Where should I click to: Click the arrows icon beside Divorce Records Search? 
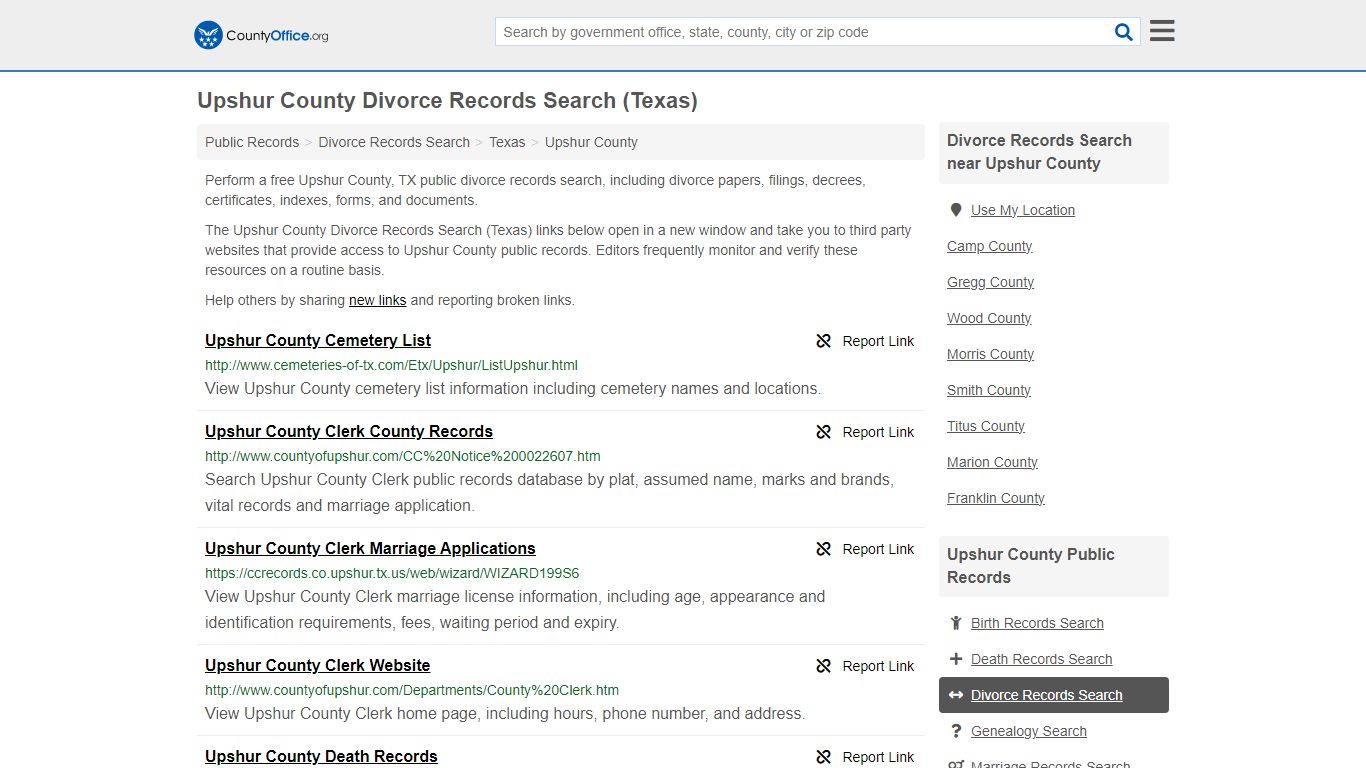click(x=956, y=695)
